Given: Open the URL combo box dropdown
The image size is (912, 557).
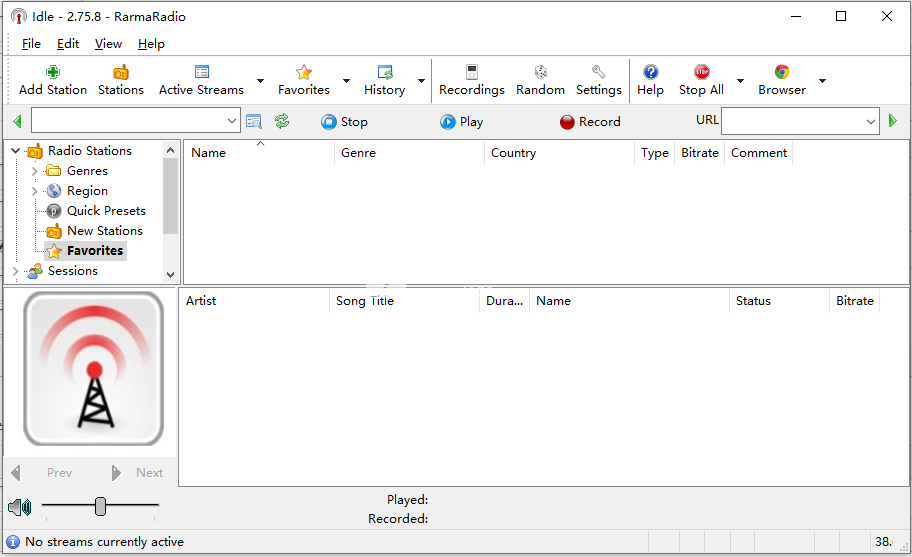Looking at the screenshot, I should [x=871, y=122].
